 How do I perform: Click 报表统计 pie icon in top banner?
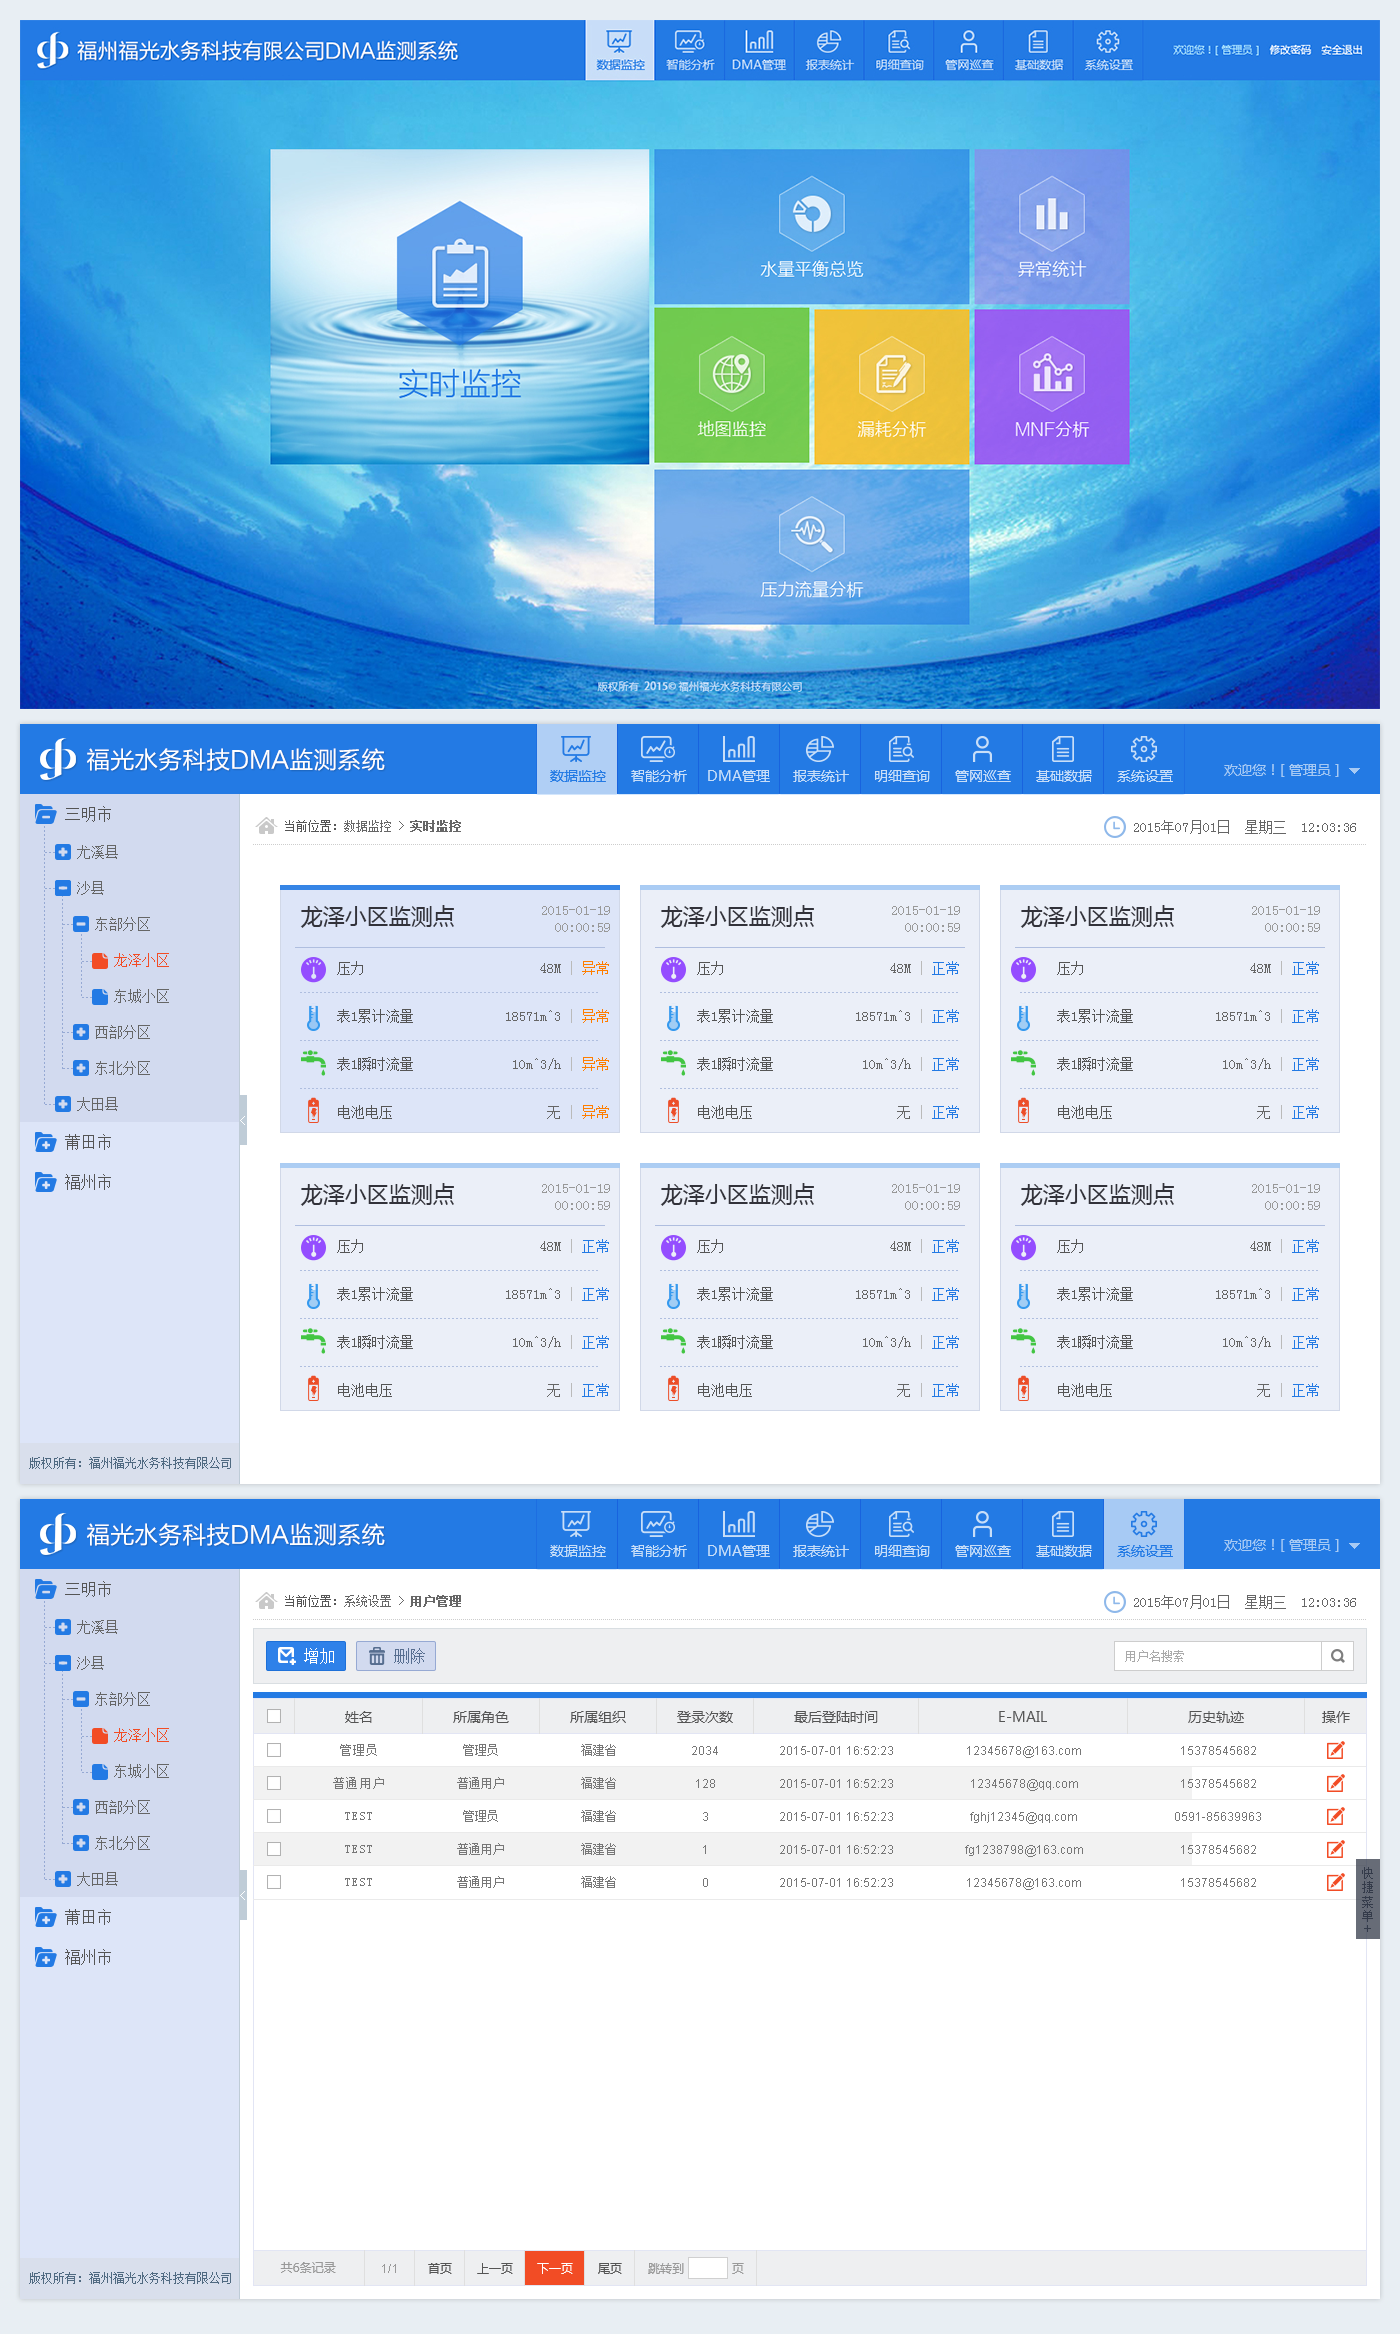(x=829, y=41)
